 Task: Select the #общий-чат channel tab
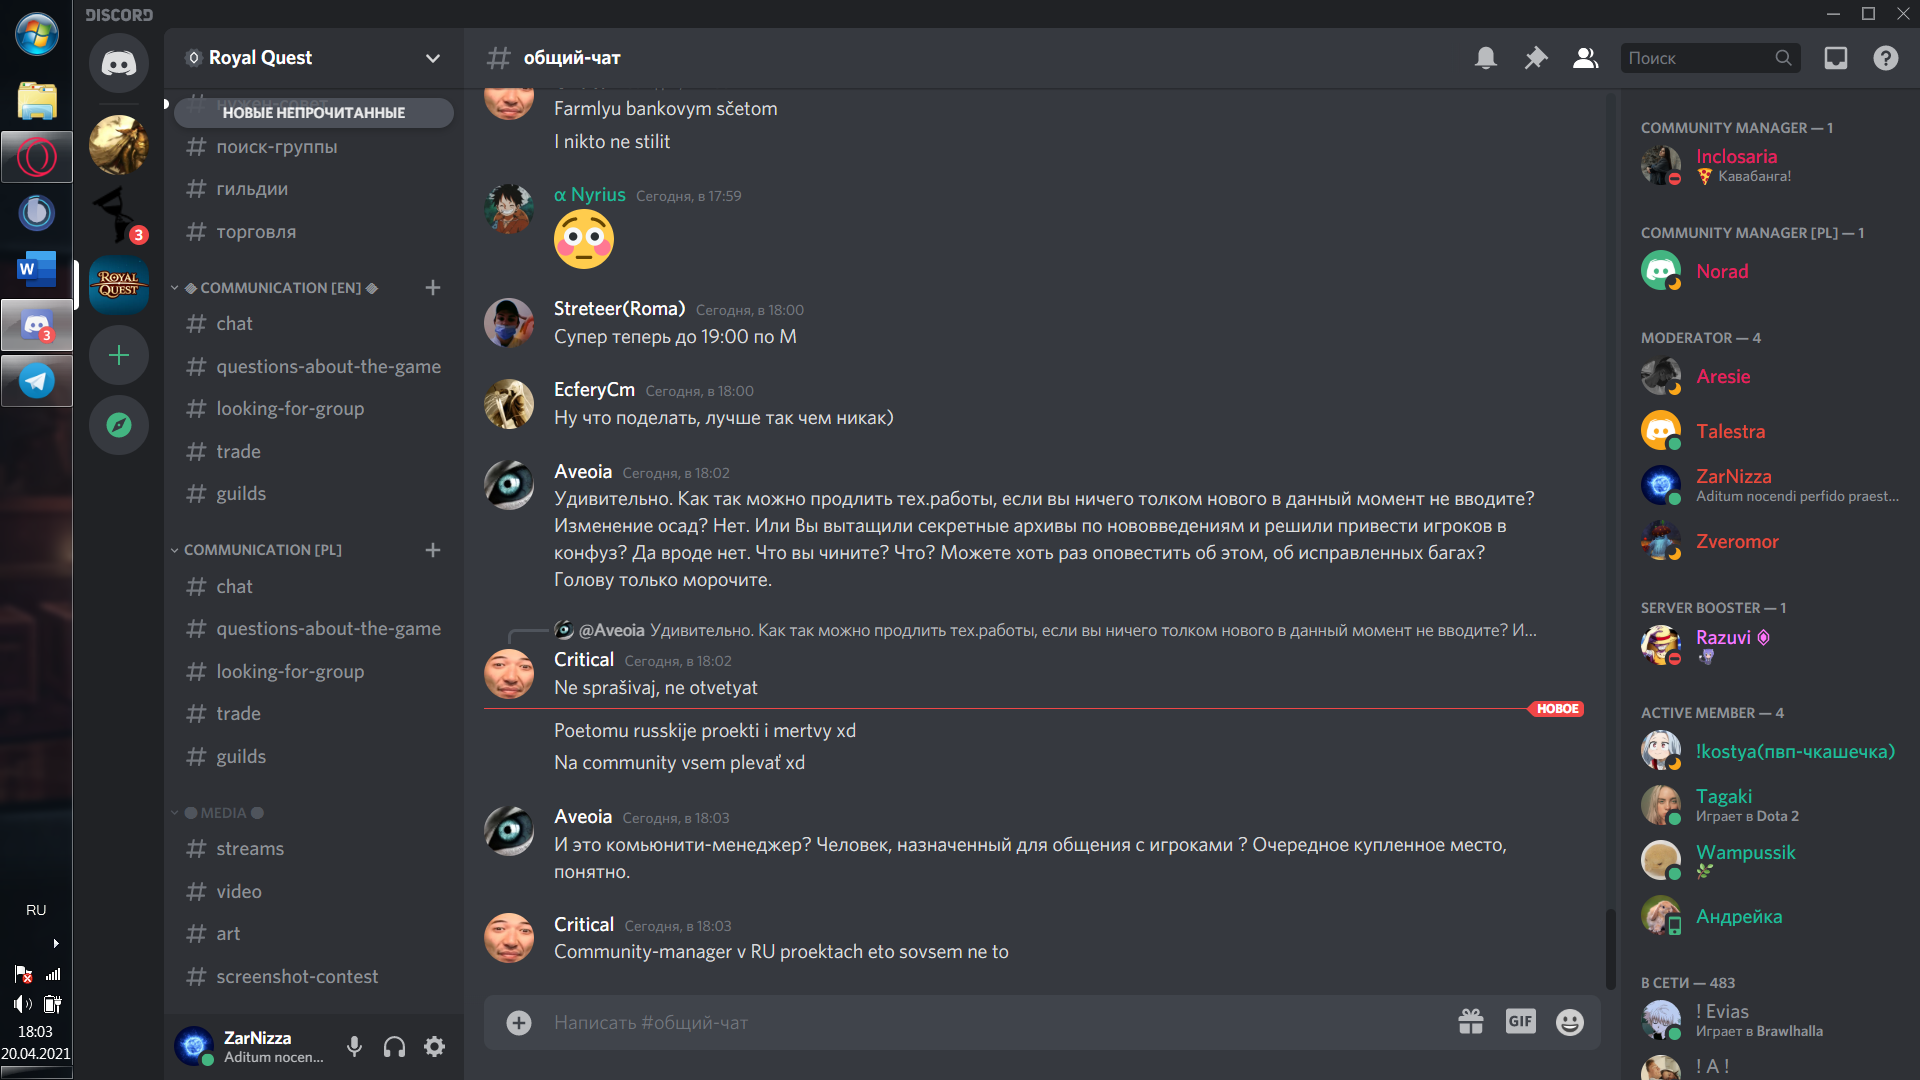(570, 57)
